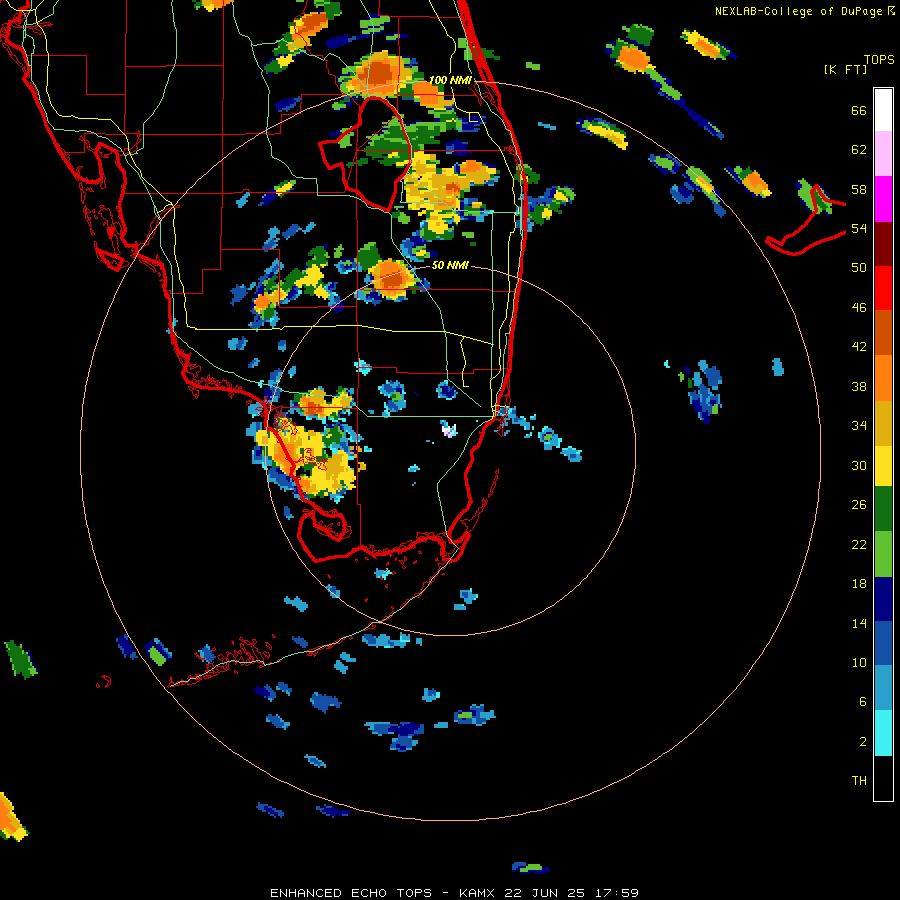This screenshot has height=900, width=900.
Task: Click the 30 value on the legend
Action: (x=859, y=465)
